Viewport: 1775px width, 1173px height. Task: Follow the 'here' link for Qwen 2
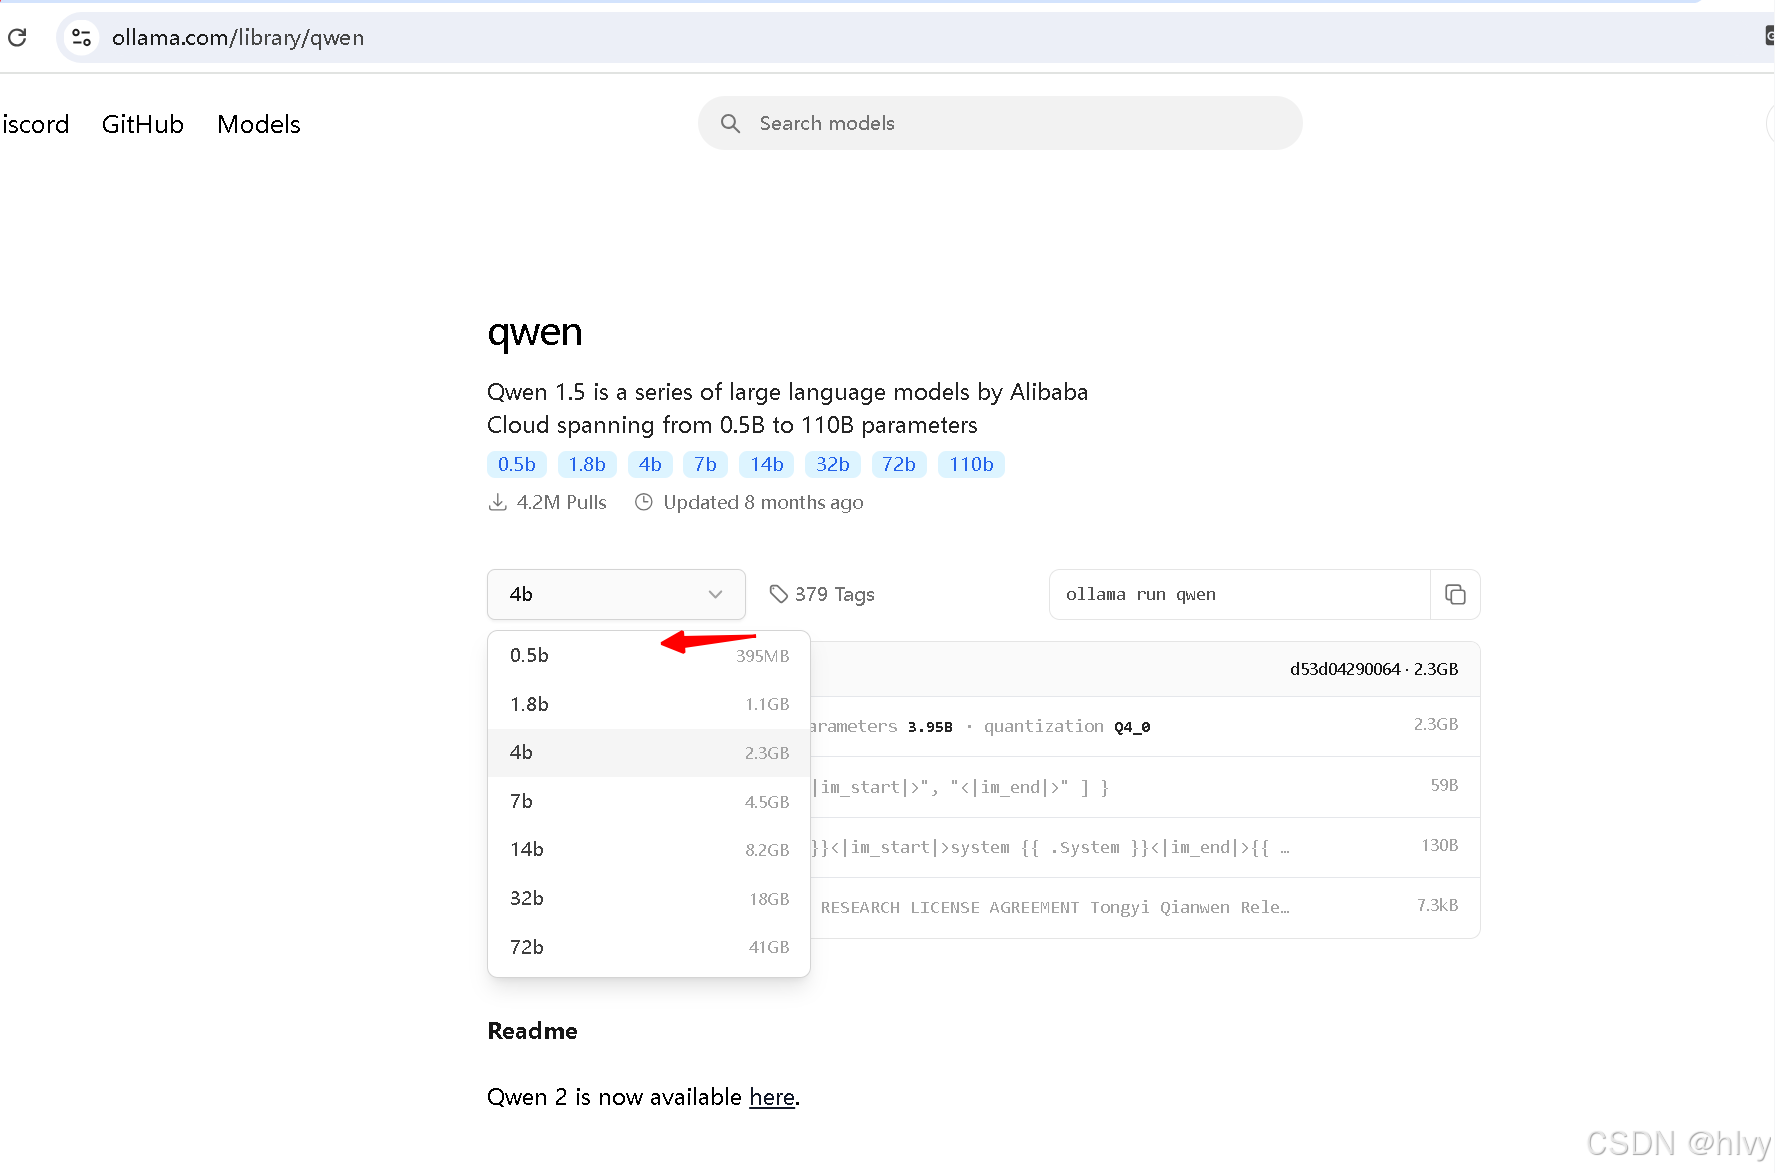tap(772, 1097)
